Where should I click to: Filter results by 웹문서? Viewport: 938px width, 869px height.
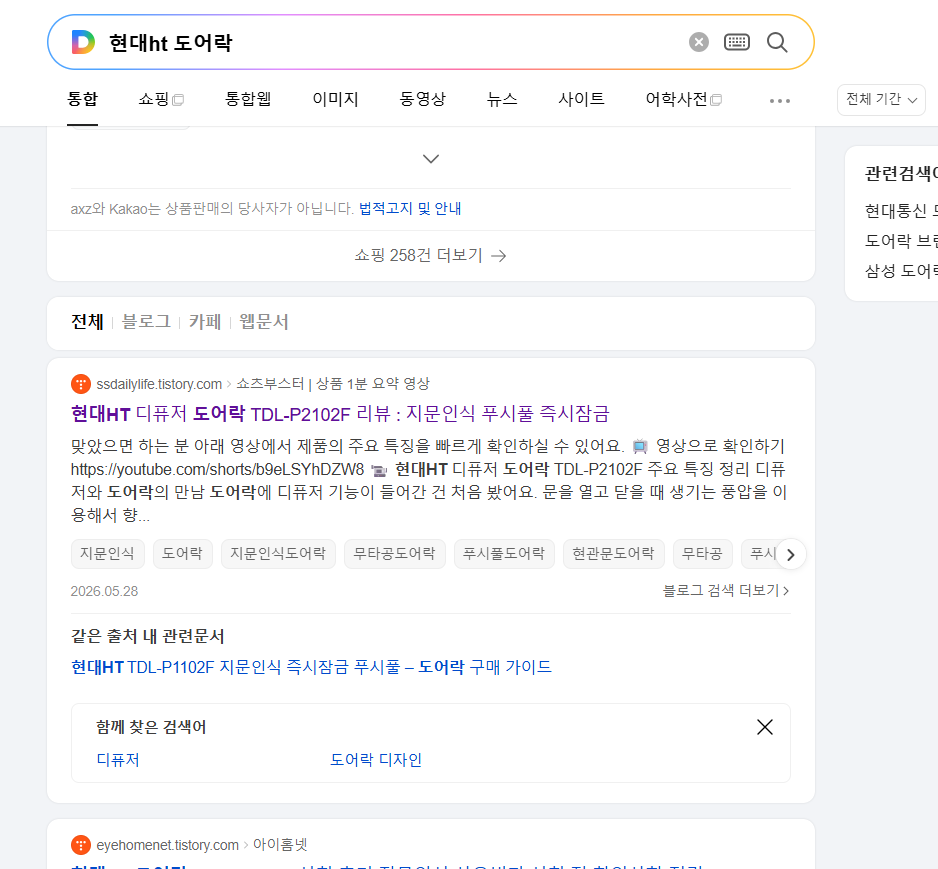pos(264,322)
